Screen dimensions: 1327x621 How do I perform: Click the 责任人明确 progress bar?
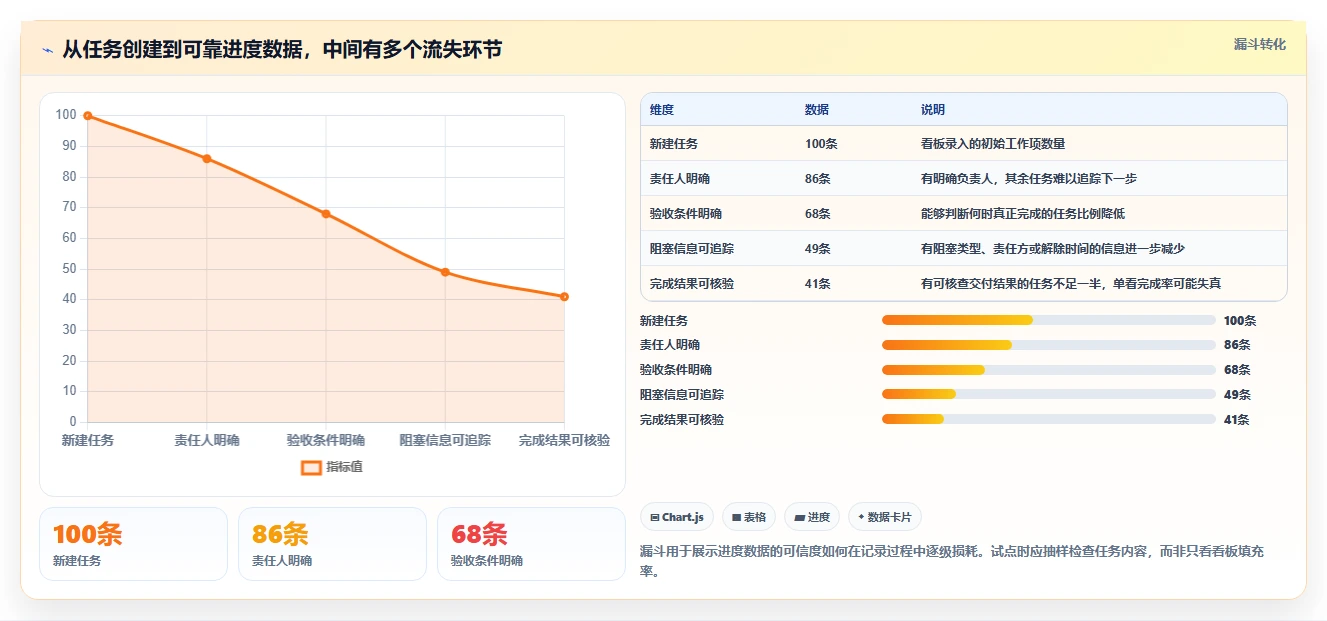tap(1049, 345)
